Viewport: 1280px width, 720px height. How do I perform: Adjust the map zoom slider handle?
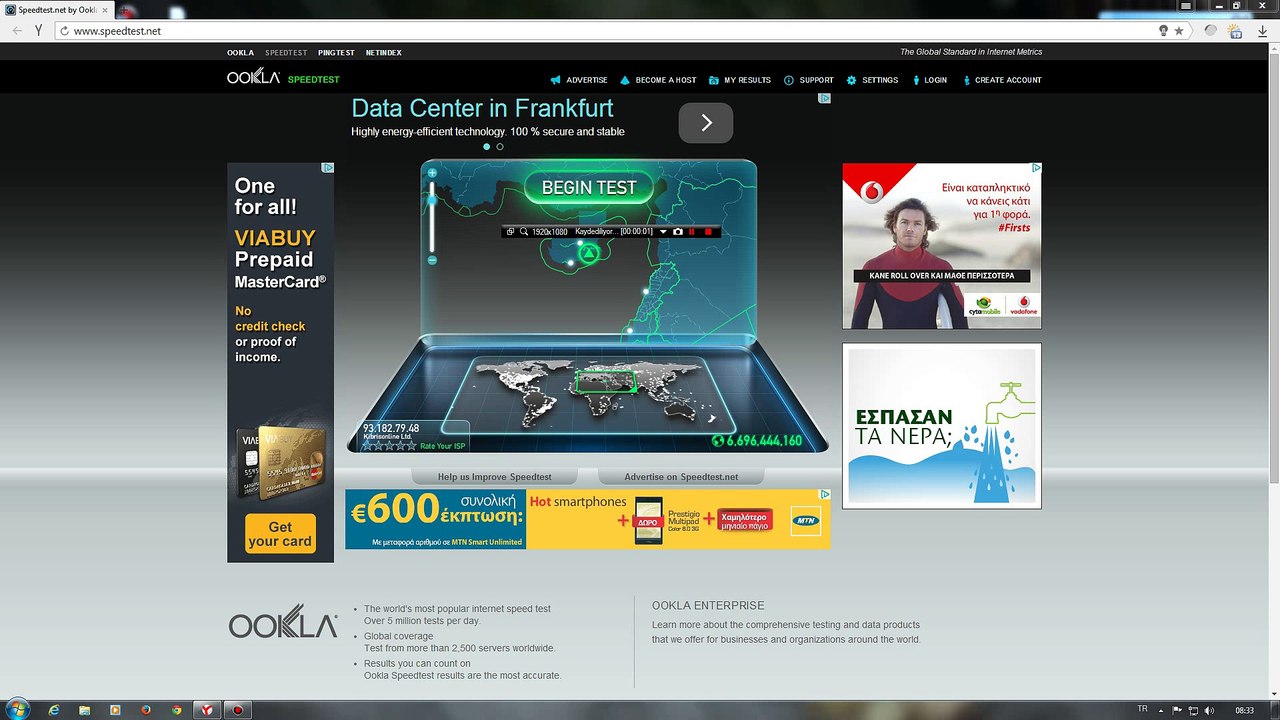[x=432, y=200]
